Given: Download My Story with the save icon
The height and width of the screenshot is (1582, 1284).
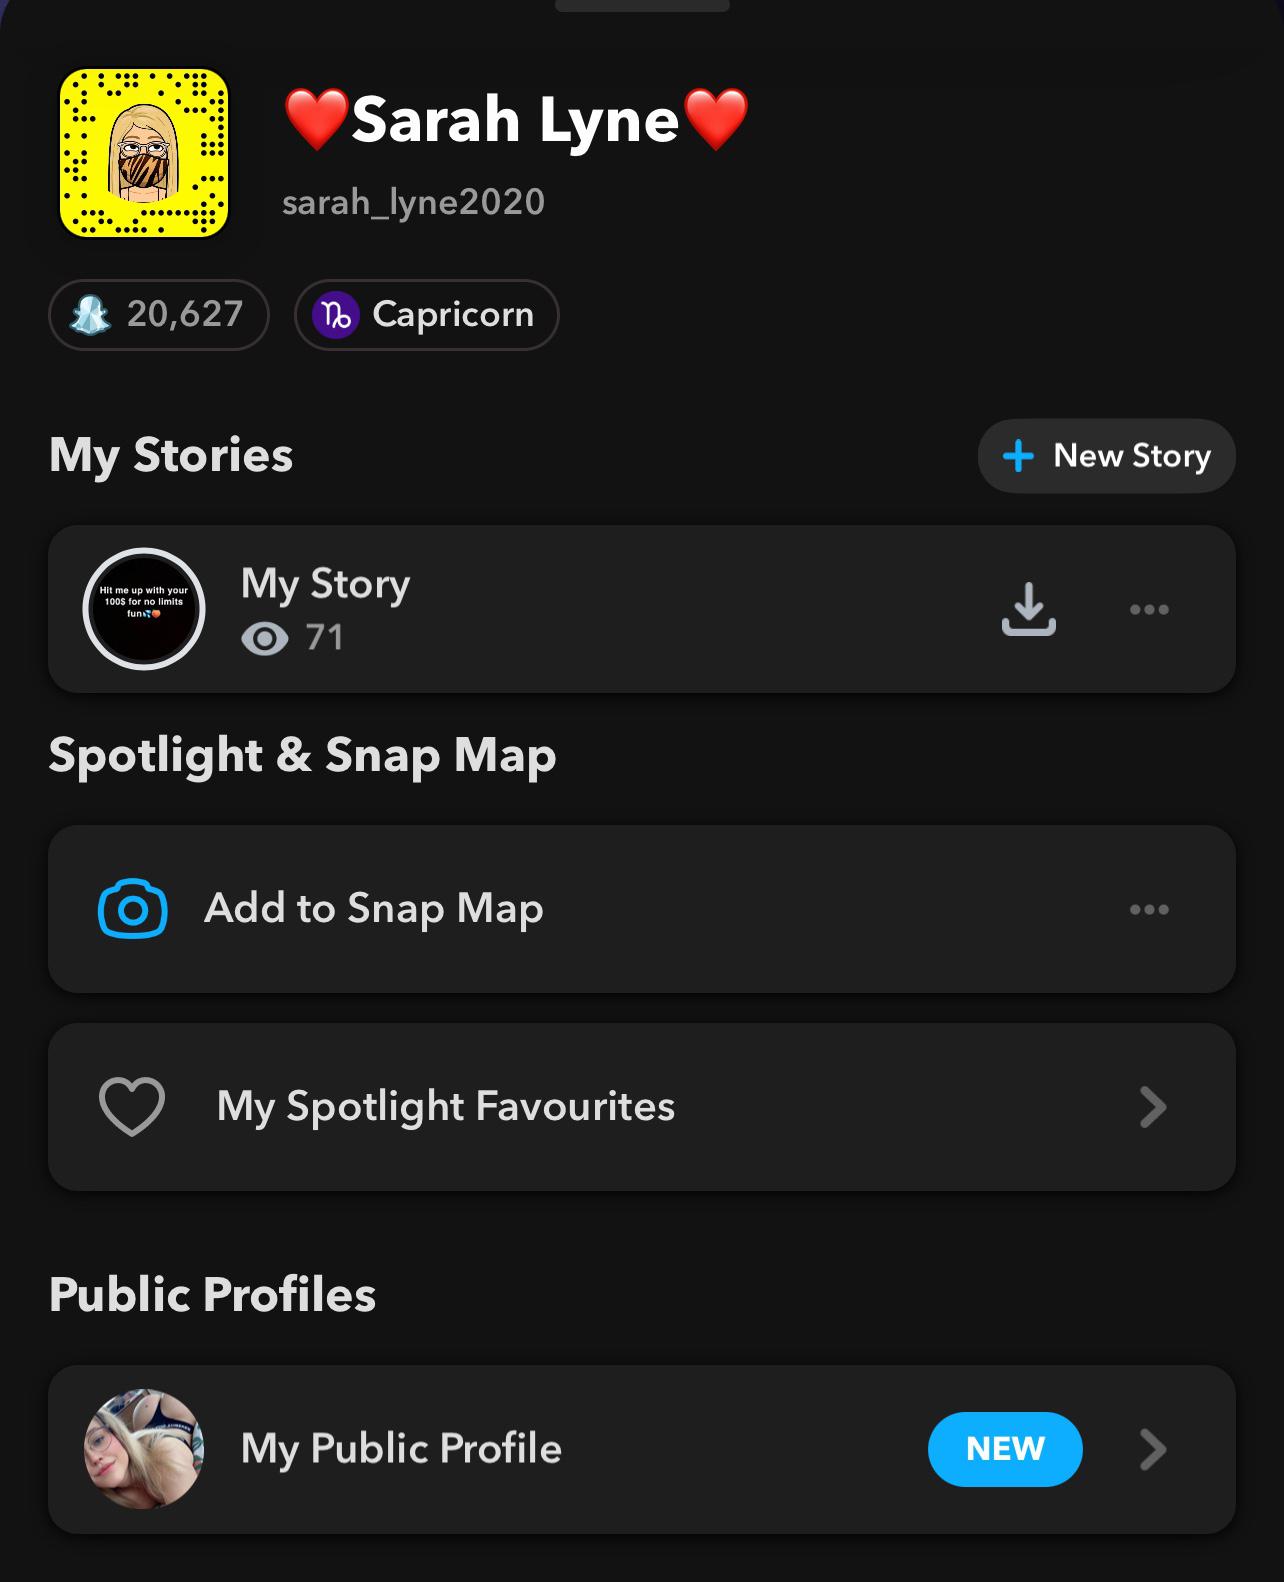Looking at the screenshot, I should (1028, 609).
